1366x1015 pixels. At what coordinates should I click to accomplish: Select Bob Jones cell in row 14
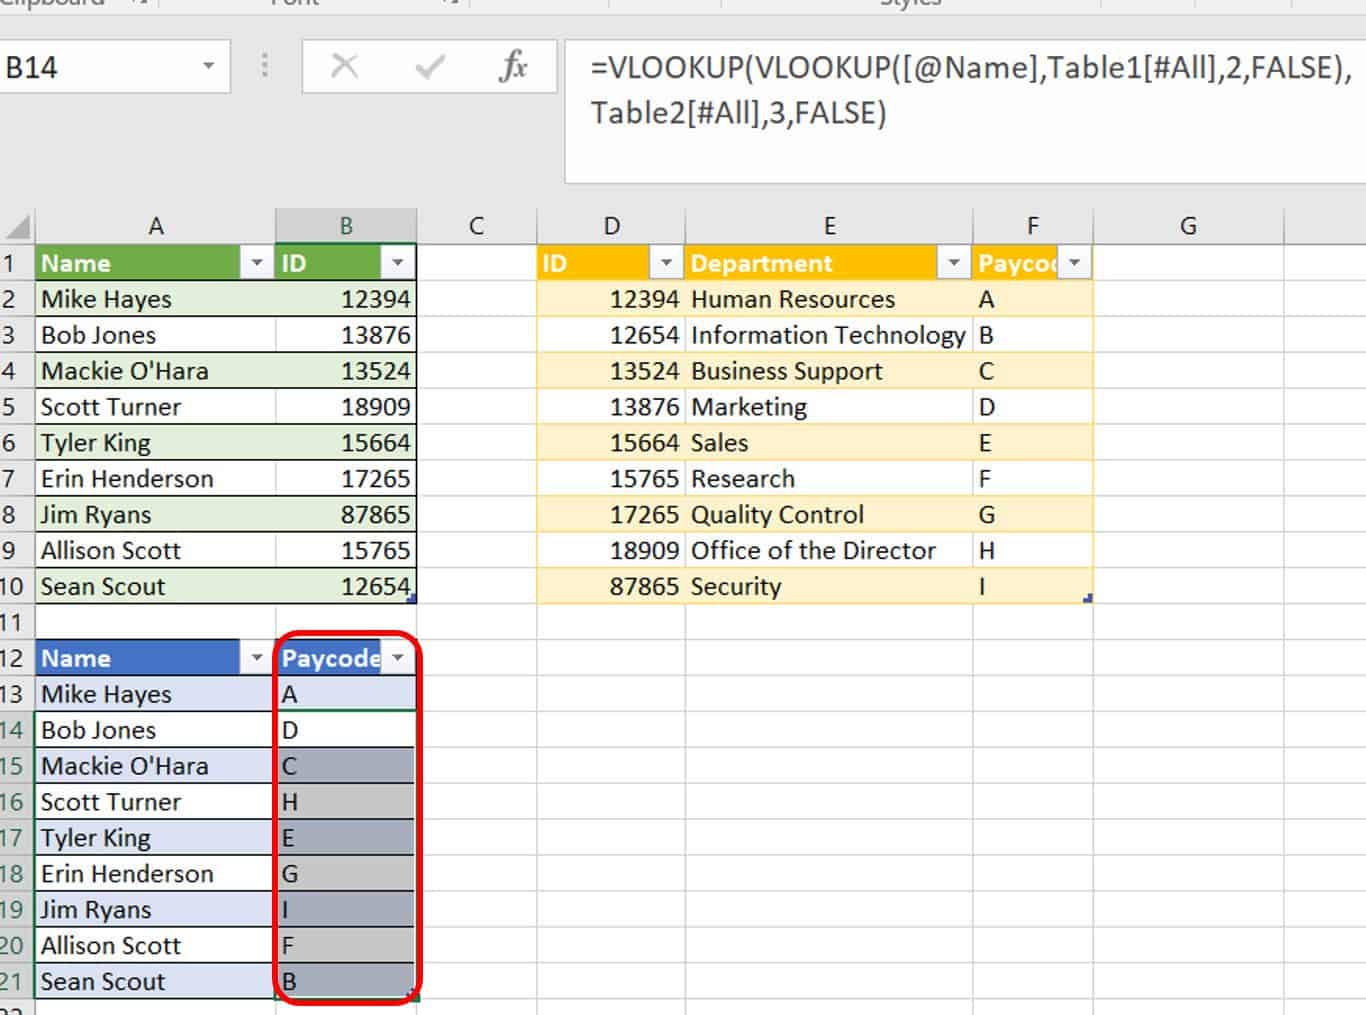pyautogui.click(x=156, y=730)
